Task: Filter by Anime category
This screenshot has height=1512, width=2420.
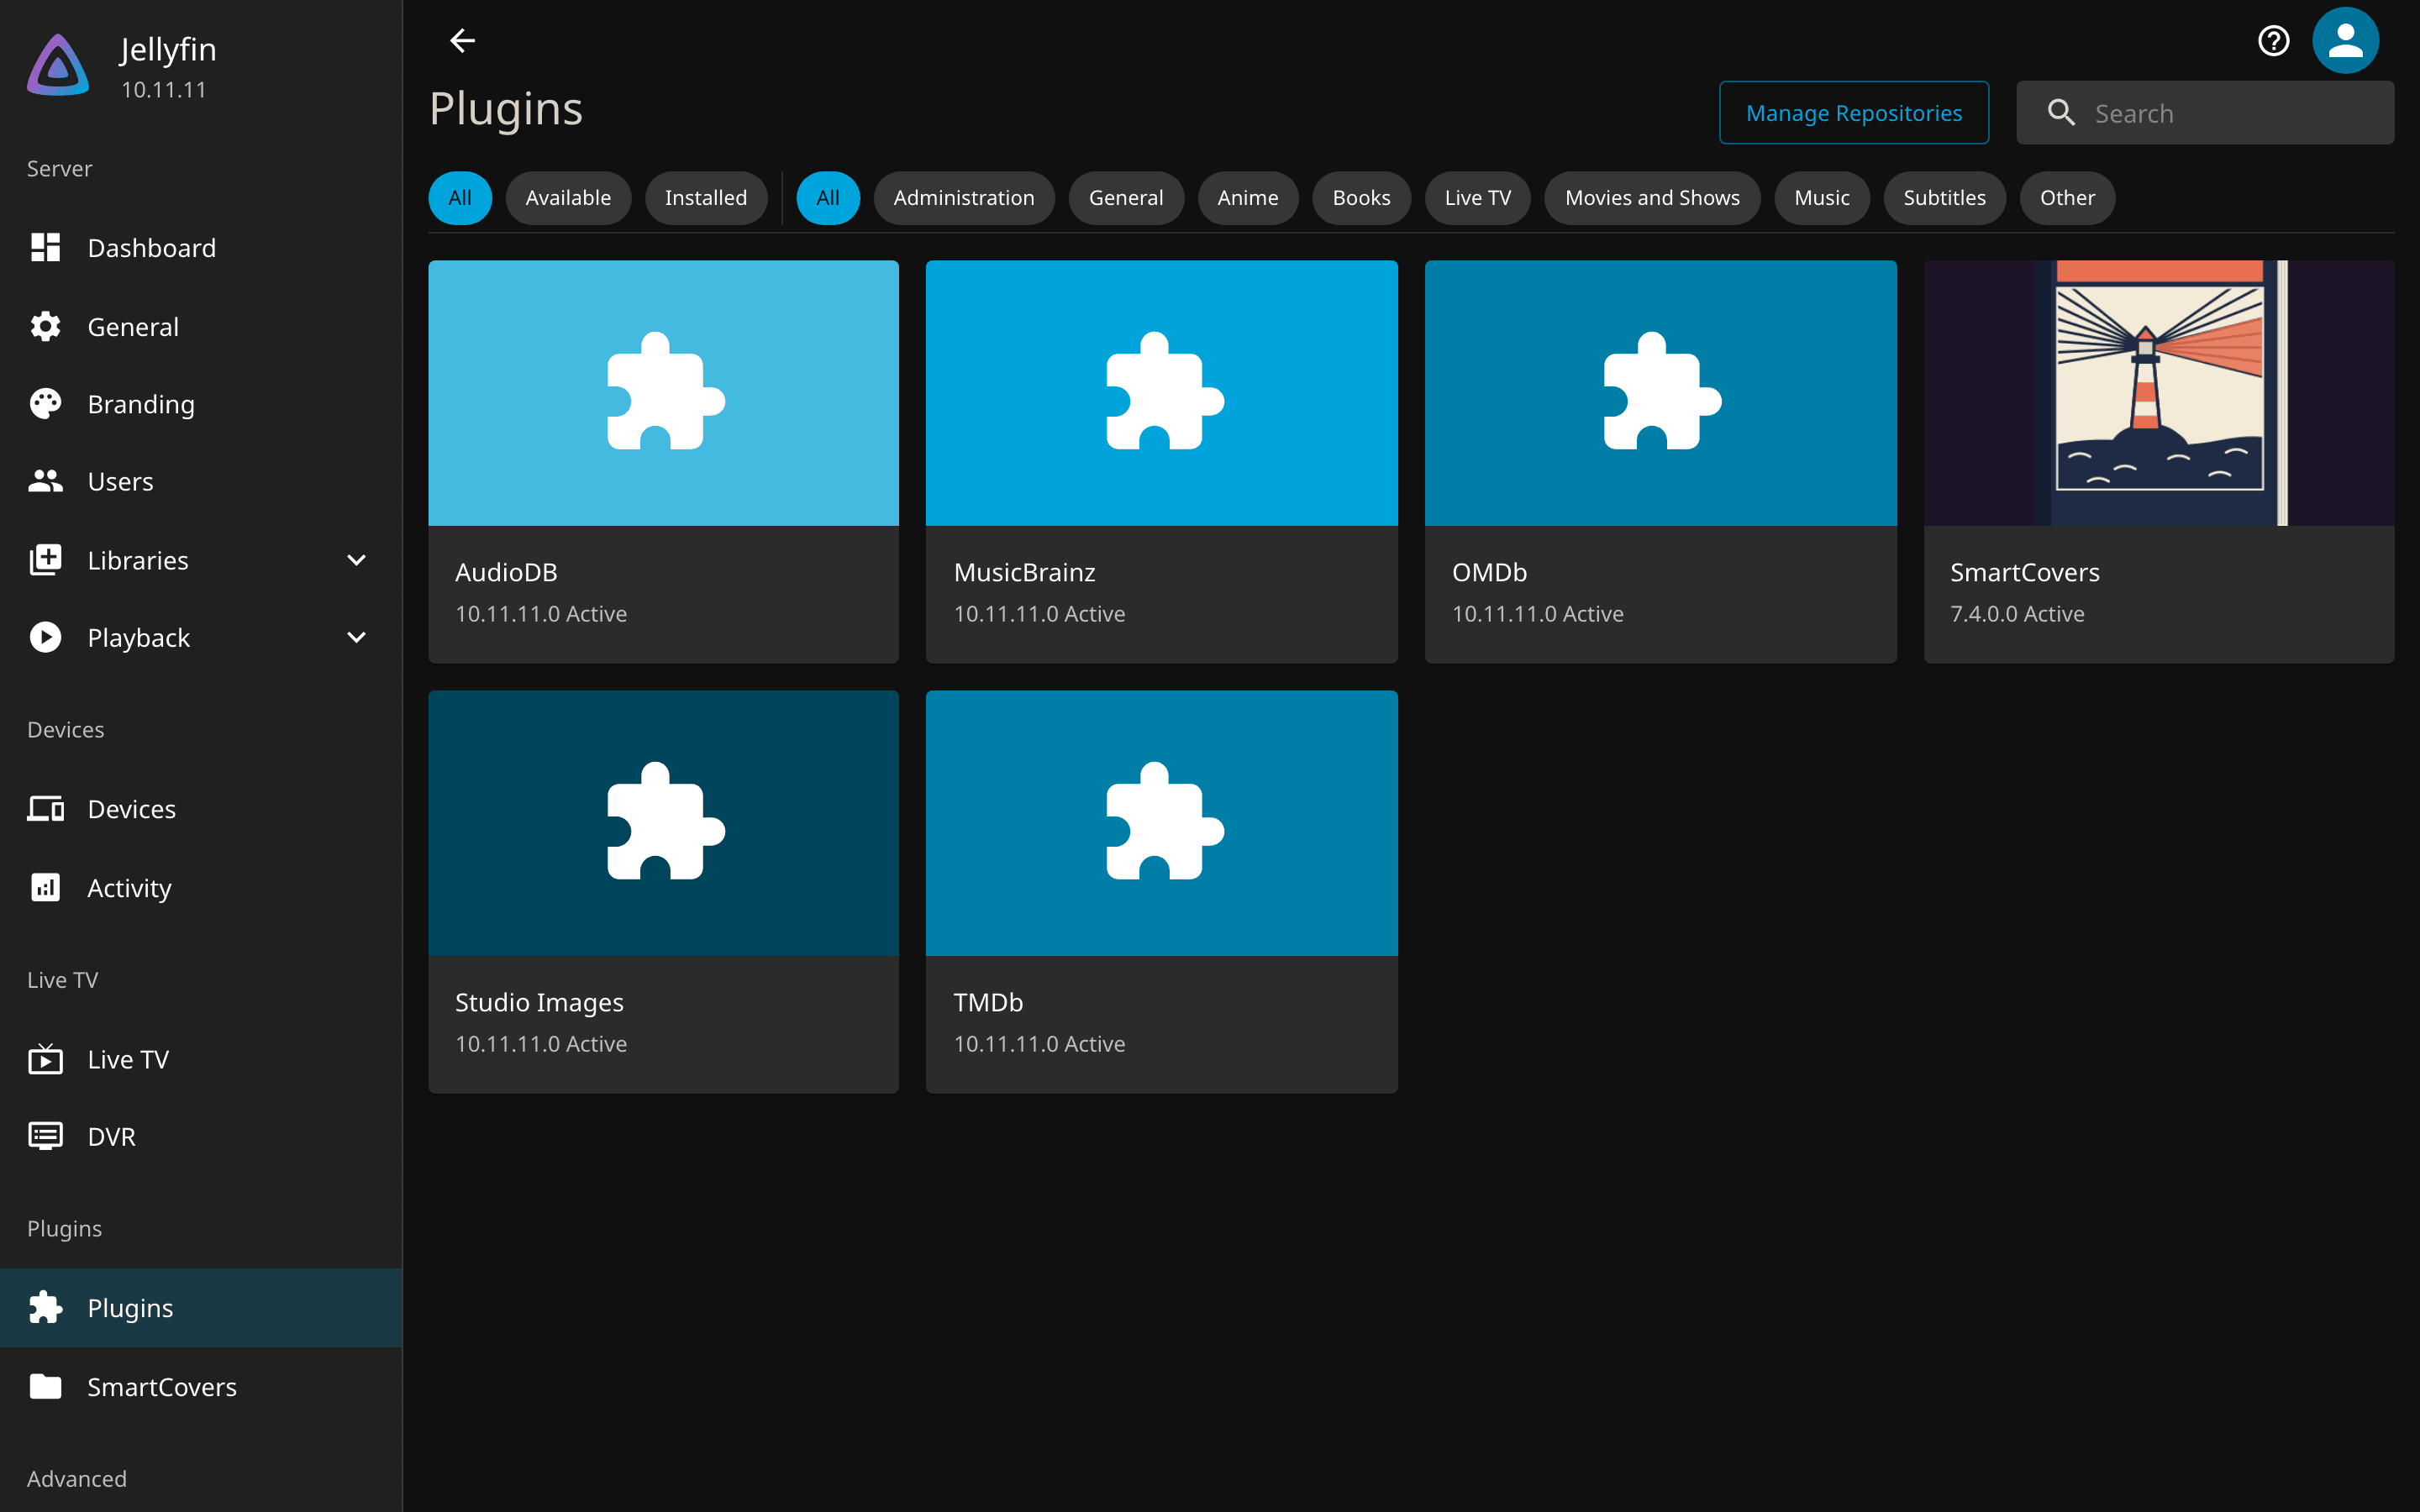Action: pos(1248,198)
